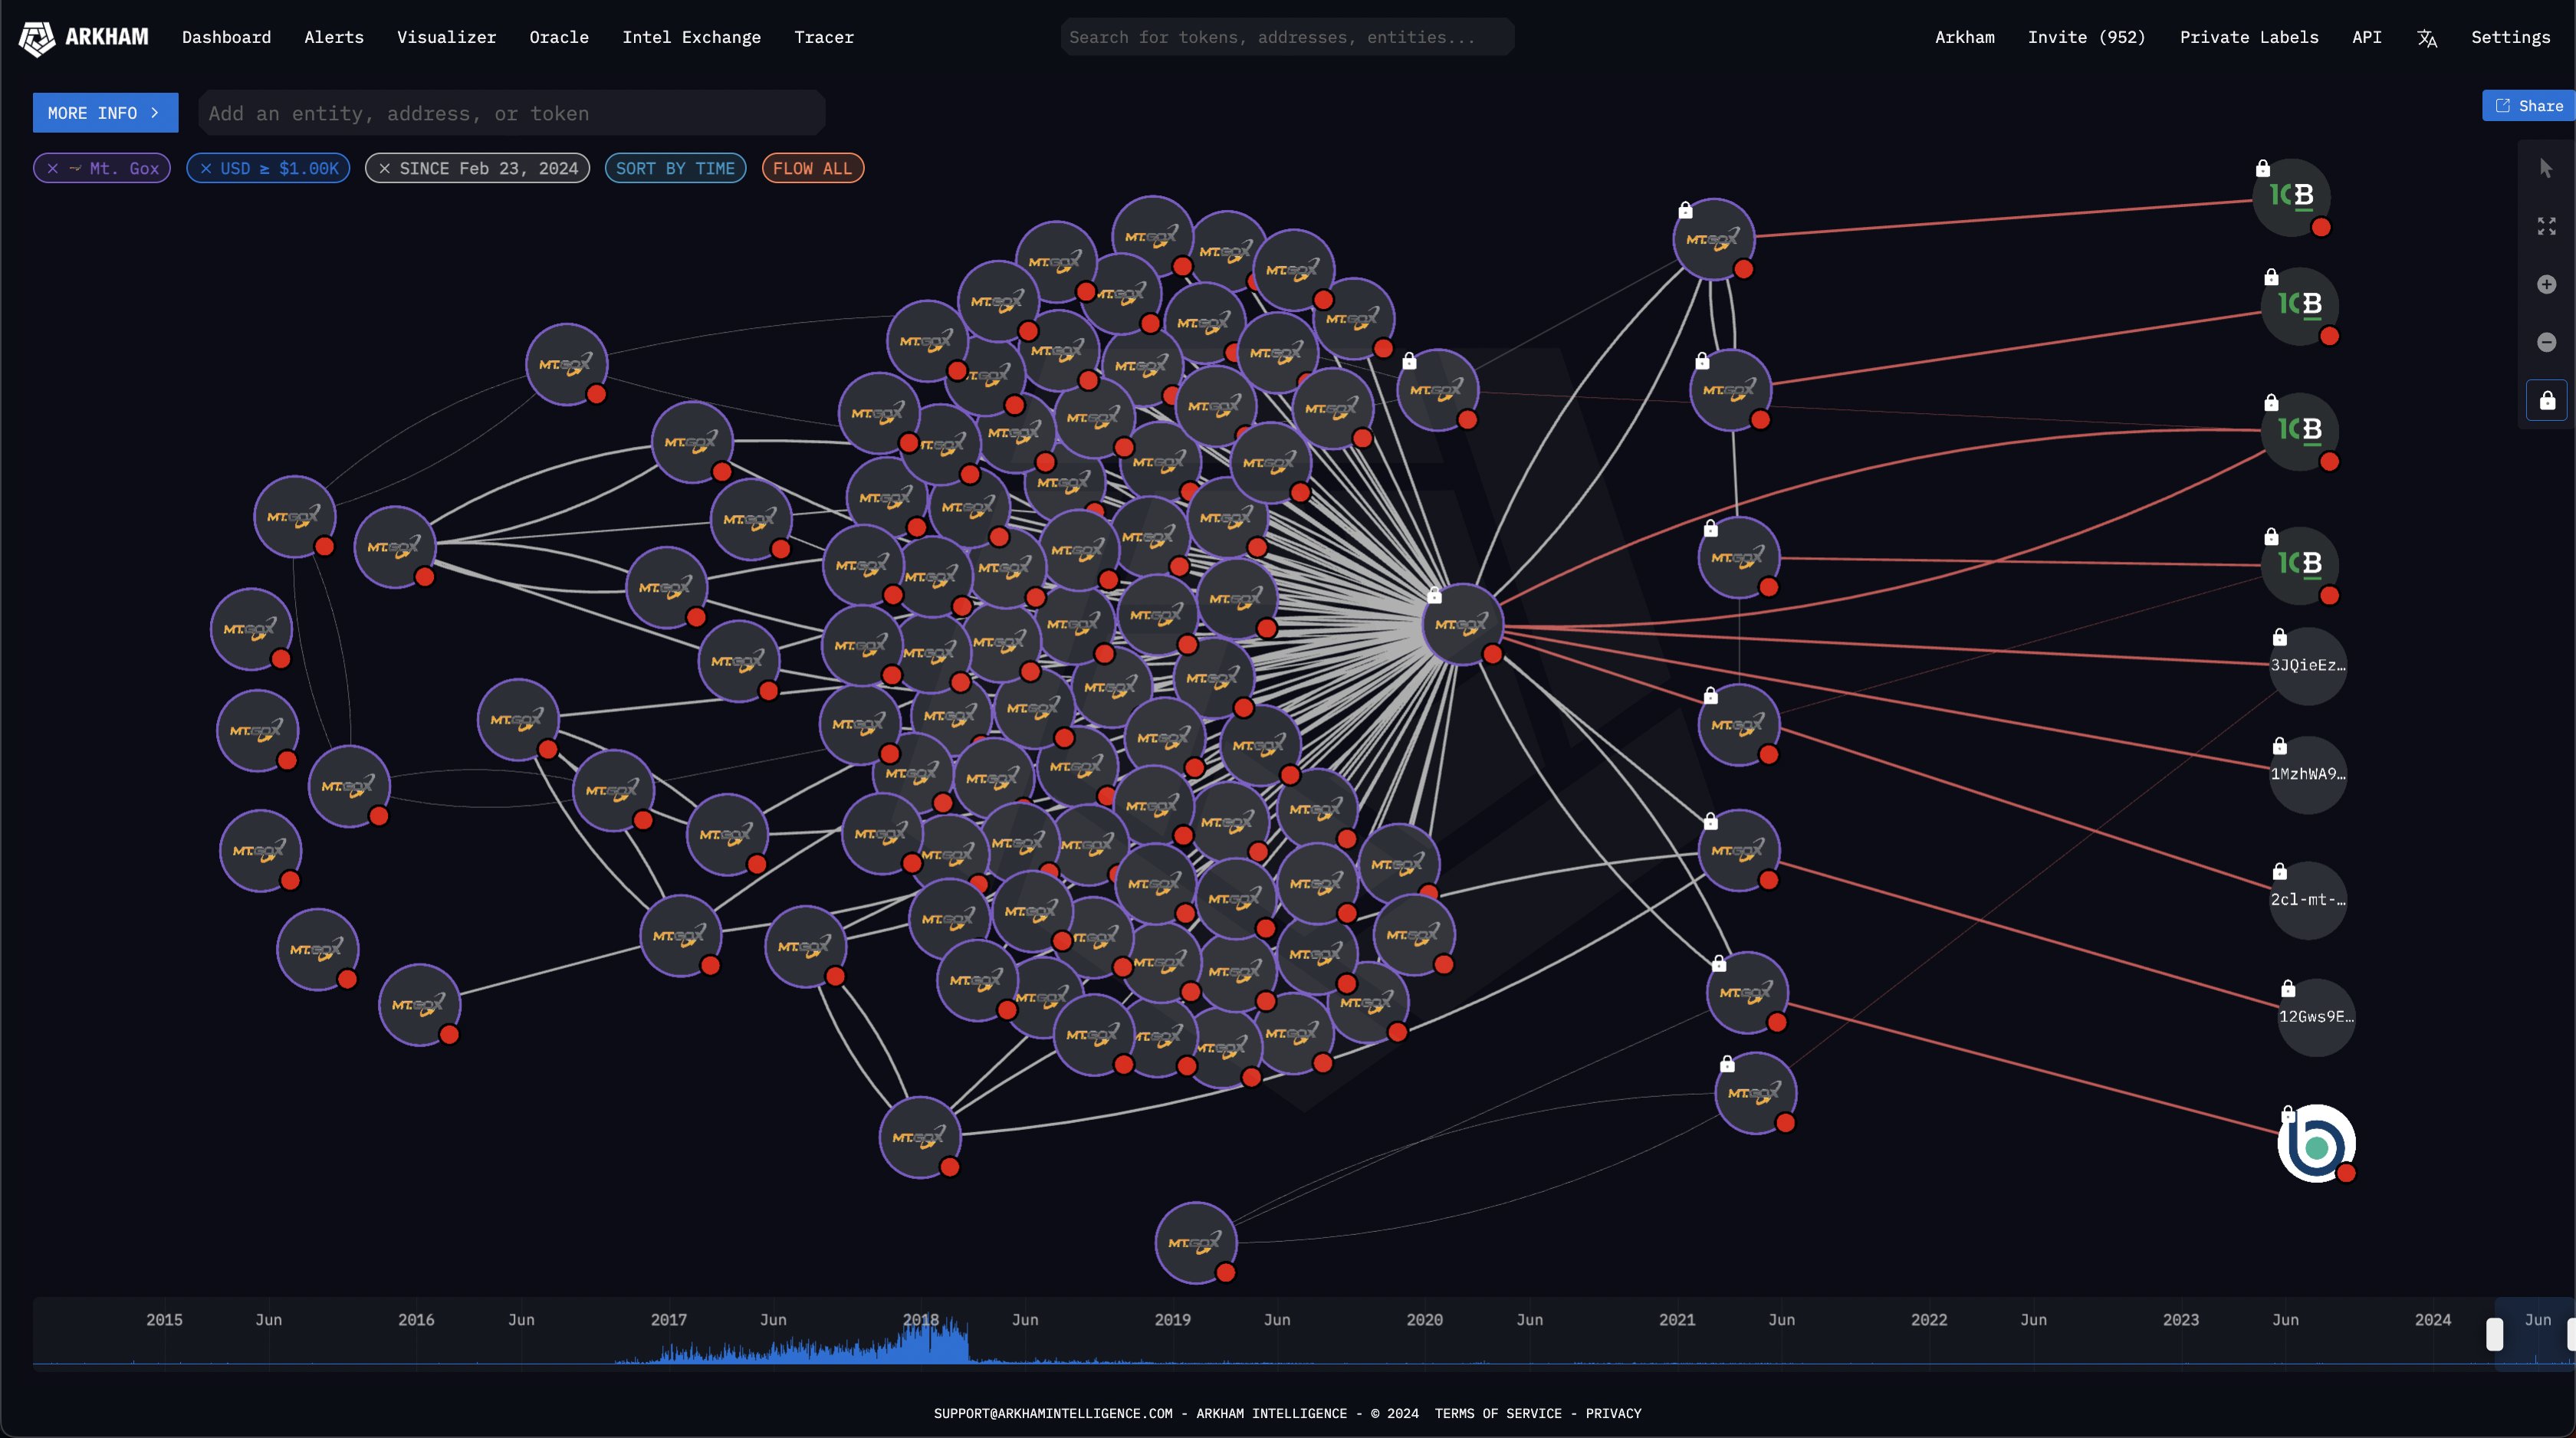Click the 2021 mark on the timeline
Viewport: 2576px width, 1438px height.
tap(1677, 1320)
